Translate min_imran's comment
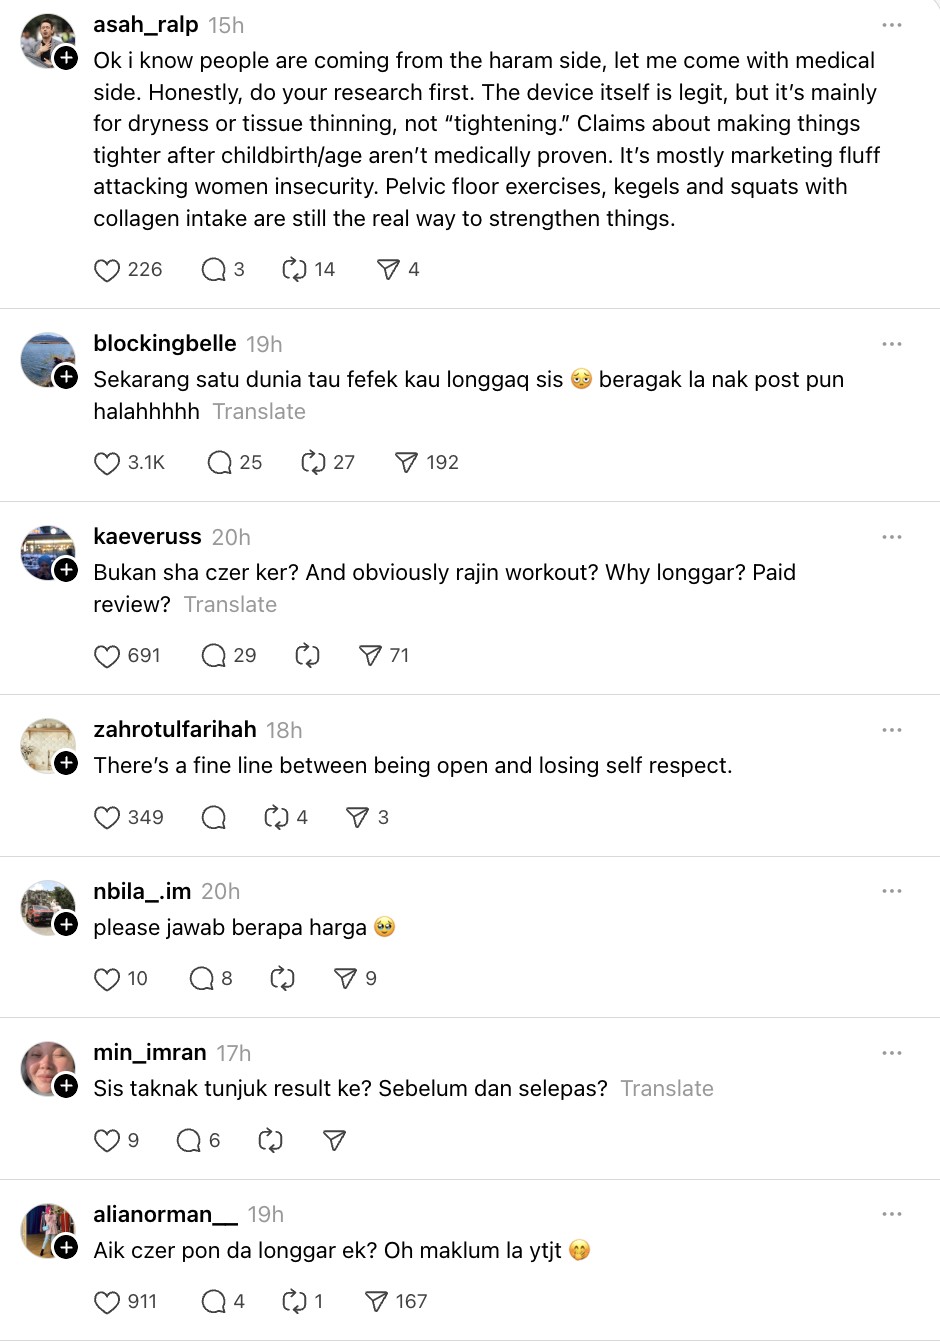 667,1088
